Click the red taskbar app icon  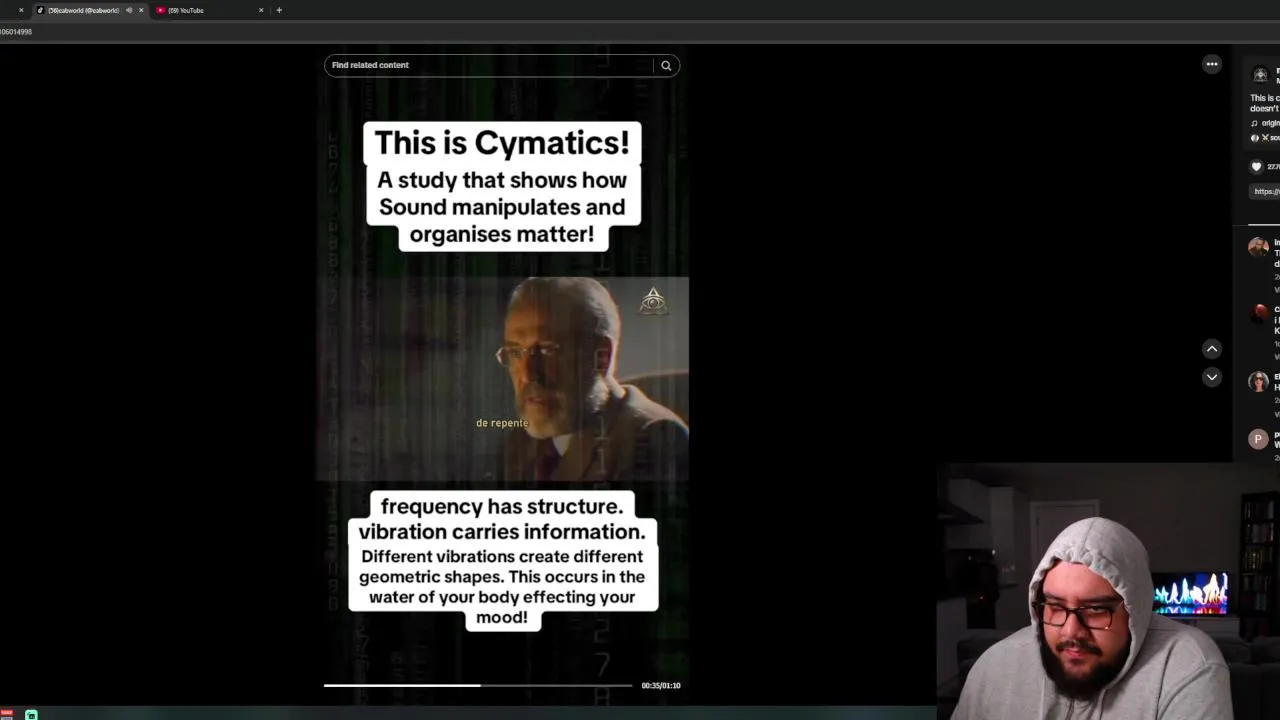click(x=6, y=714)
